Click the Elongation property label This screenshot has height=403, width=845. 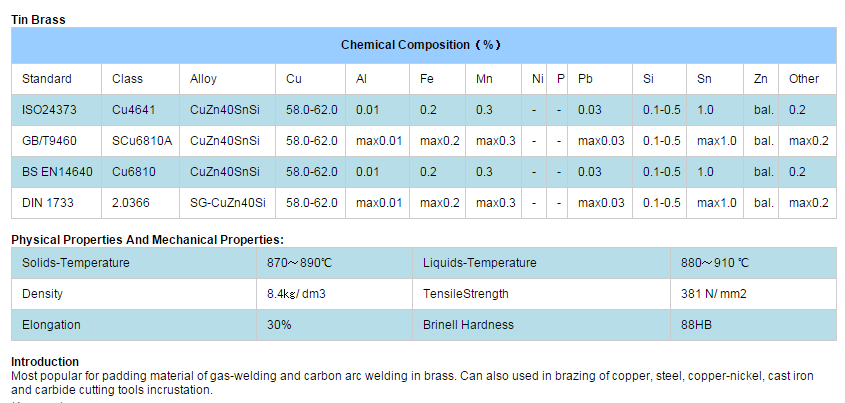tap(51, 325)
